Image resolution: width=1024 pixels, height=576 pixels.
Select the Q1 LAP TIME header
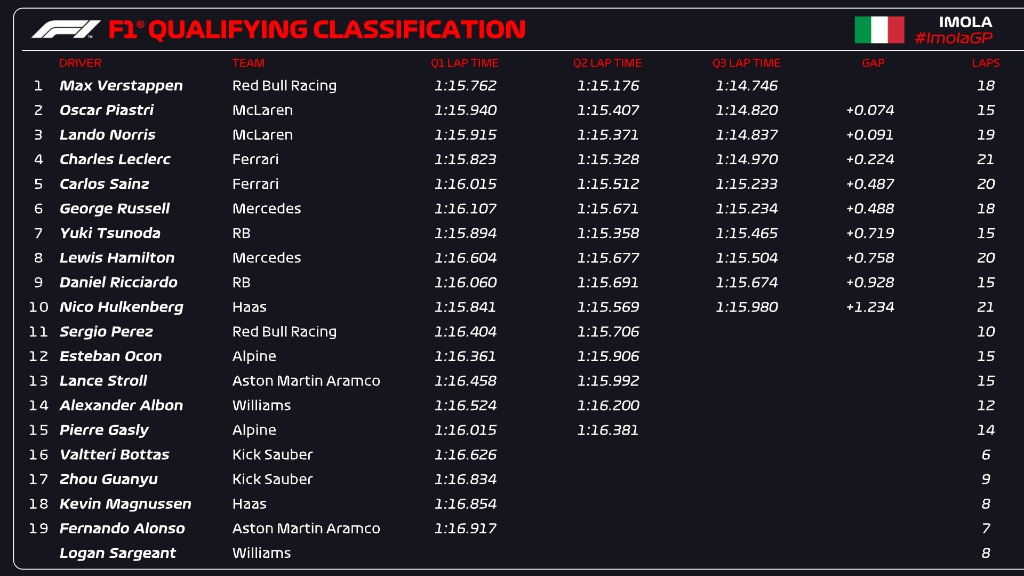(464, 63)
